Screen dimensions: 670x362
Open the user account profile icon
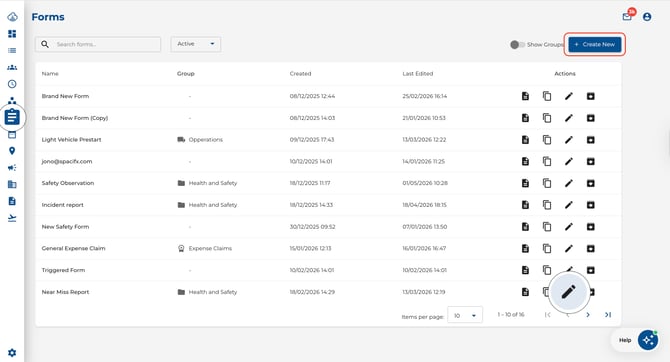point(647,17)
